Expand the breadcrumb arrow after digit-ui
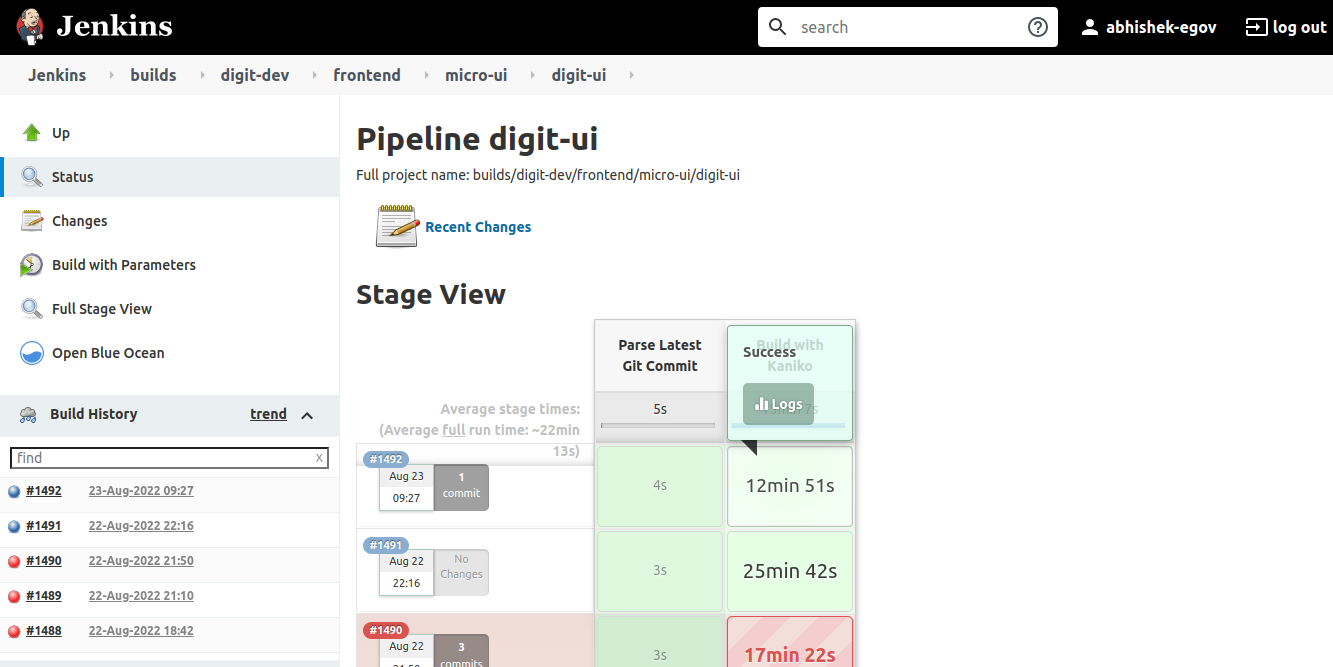1333x667 pixels. [631, 75]
